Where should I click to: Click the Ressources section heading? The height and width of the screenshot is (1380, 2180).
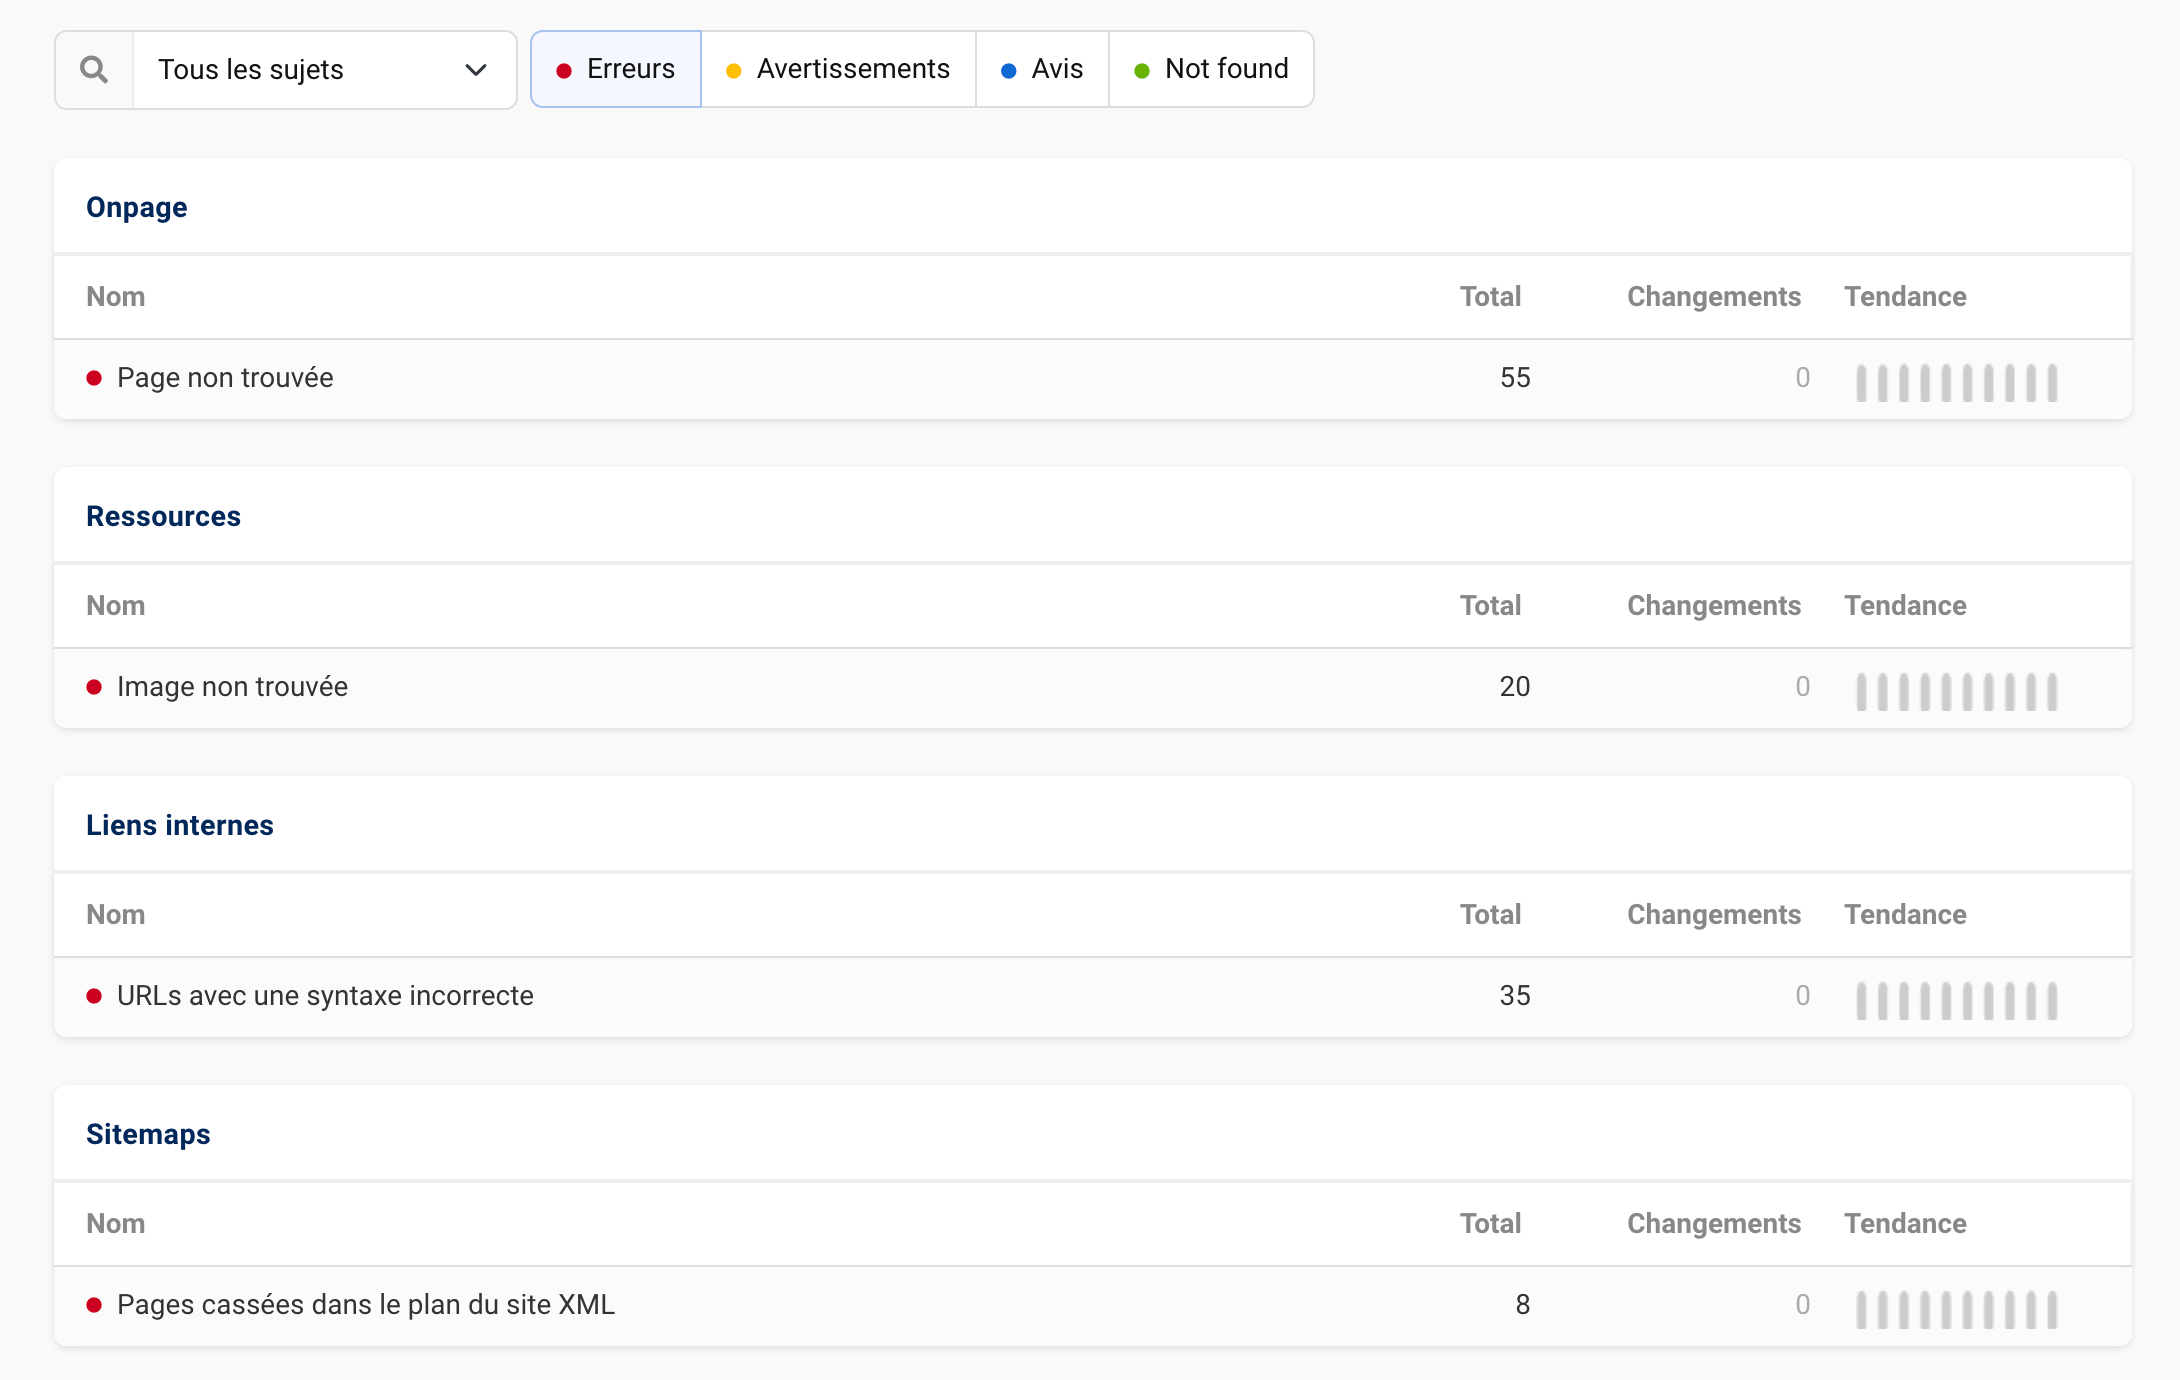pyautogui.click(x=164, y=516)
